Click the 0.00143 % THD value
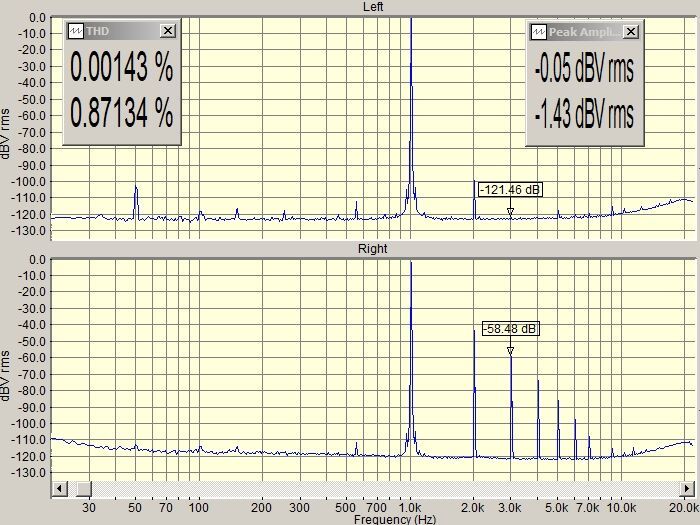Viewport: 700px width, 525px height. tap(122, 67)
